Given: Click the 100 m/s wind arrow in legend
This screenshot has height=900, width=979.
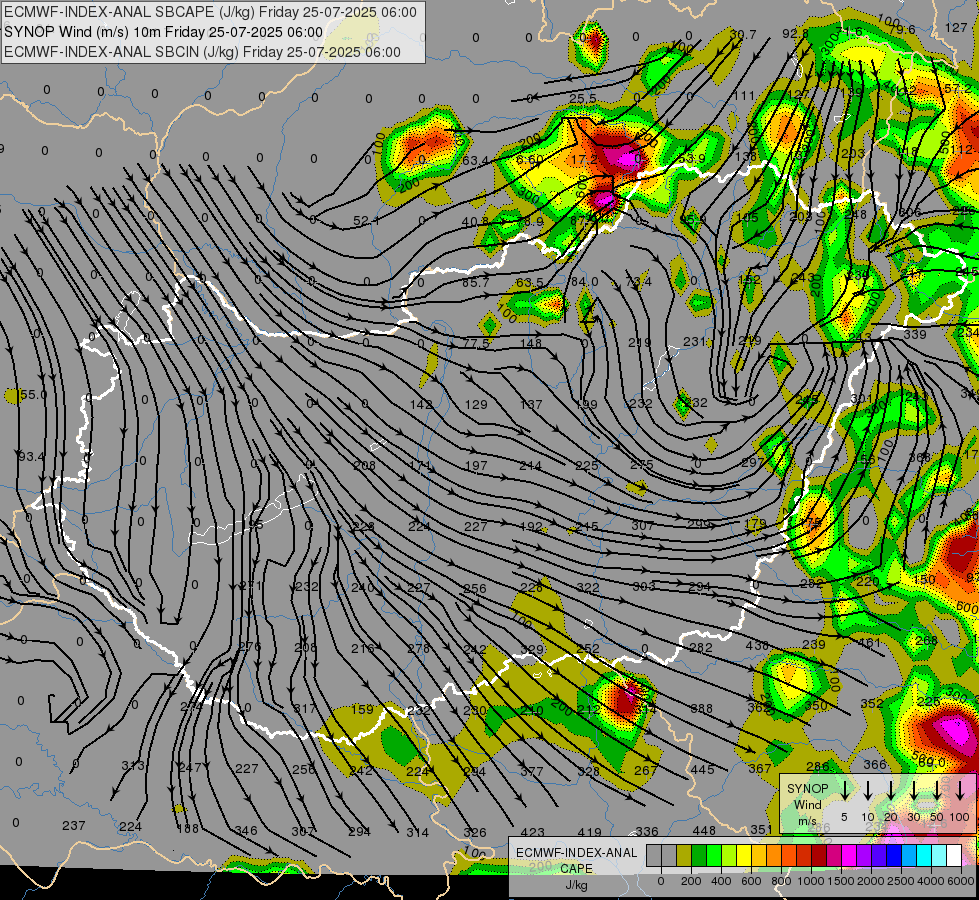Looking at the screenshot, I should pos(960,790).
